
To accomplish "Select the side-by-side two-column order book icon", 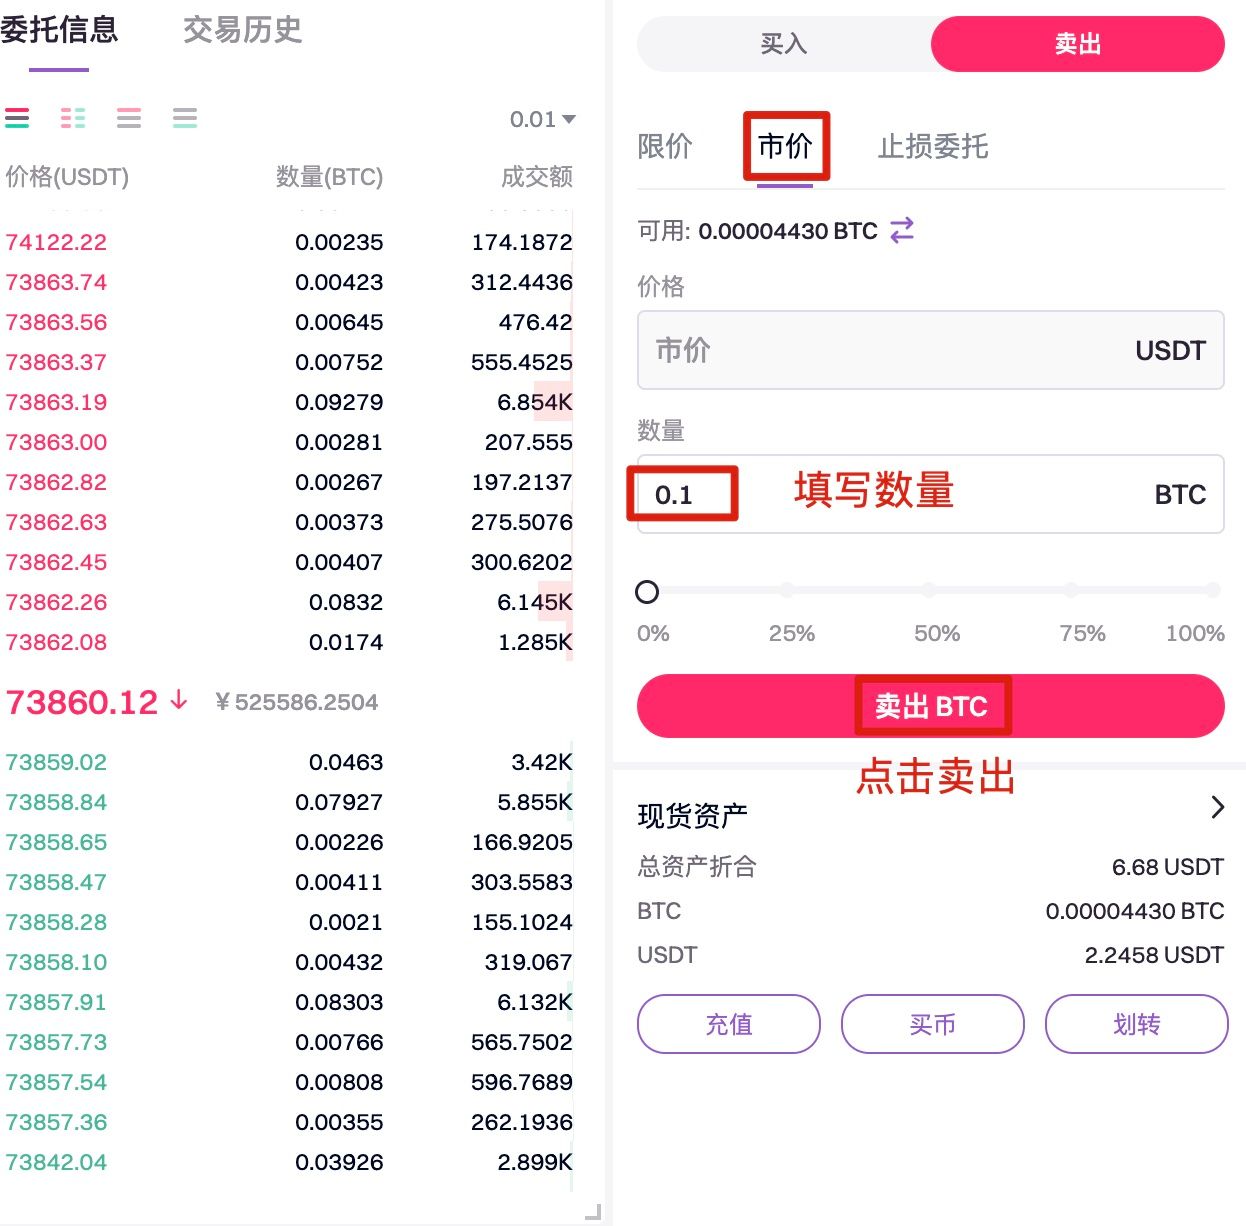I will tap(73, 118).
